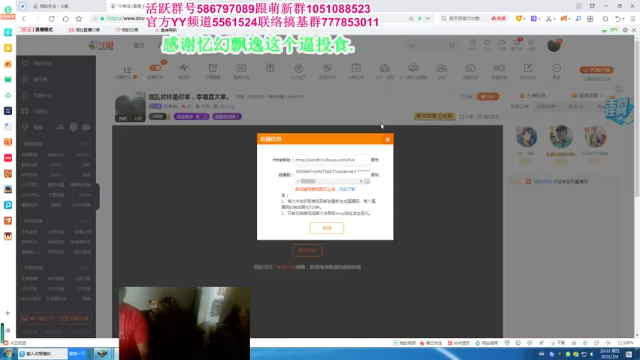Open the green mail sidebar icon

click(x=8, y=80)
